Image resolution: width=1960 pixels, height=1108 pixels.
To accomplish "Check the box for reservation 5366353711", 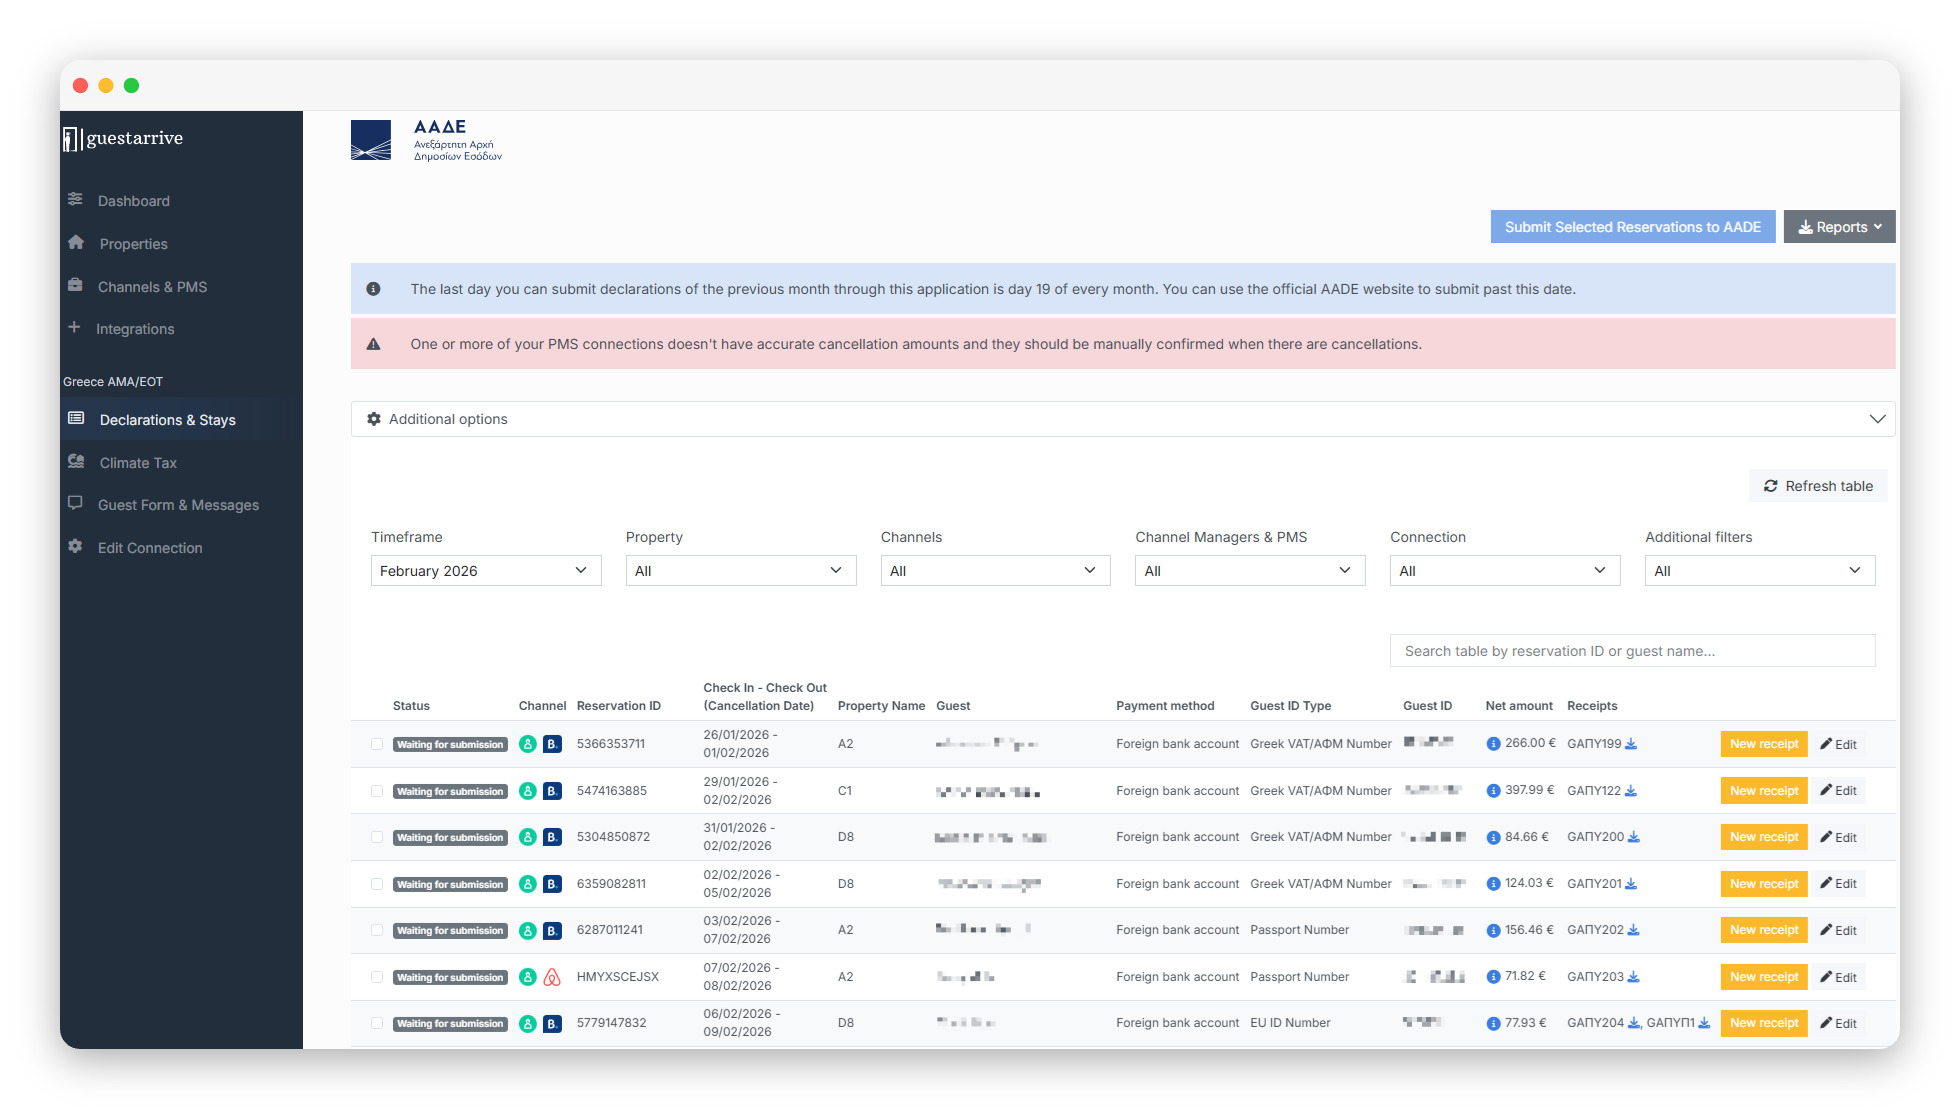I will [377, 744].
